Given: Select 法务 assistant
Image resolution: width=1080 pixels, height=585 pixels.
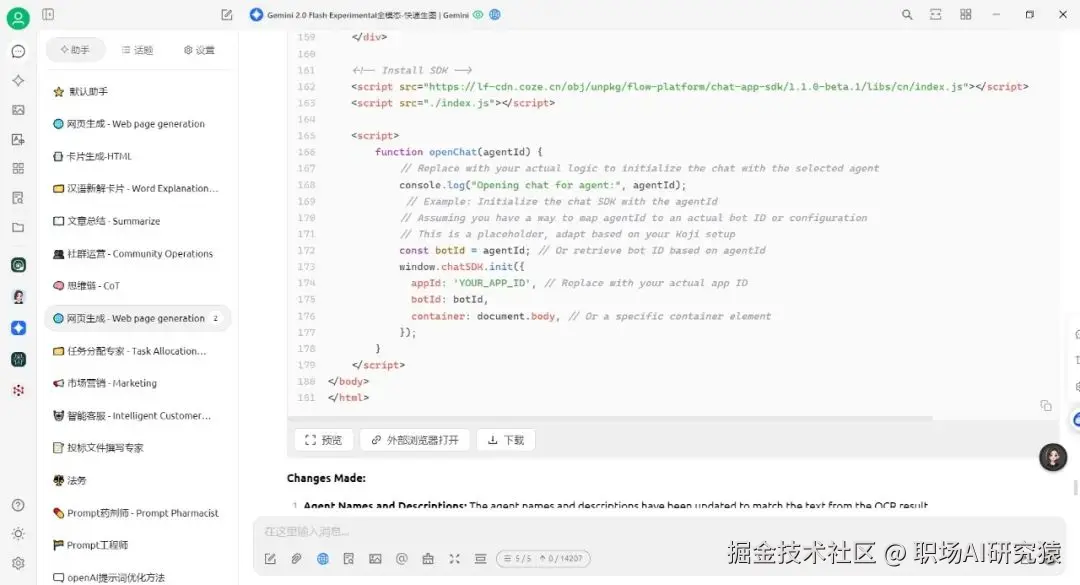Looking at the screenshot, I should click(x=138, y=480).
